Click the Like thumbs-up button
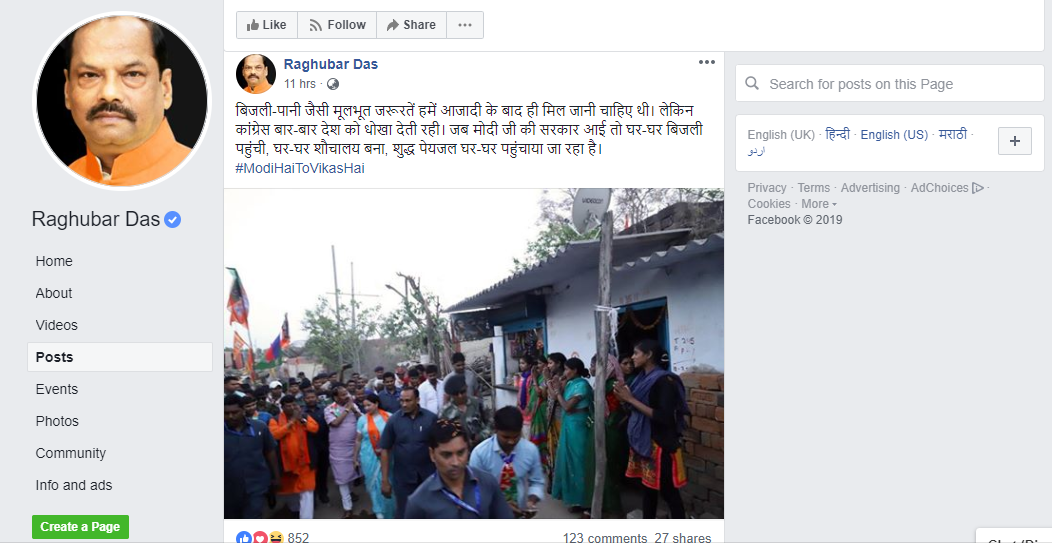 pyautogui.click(x=267, y=25)
